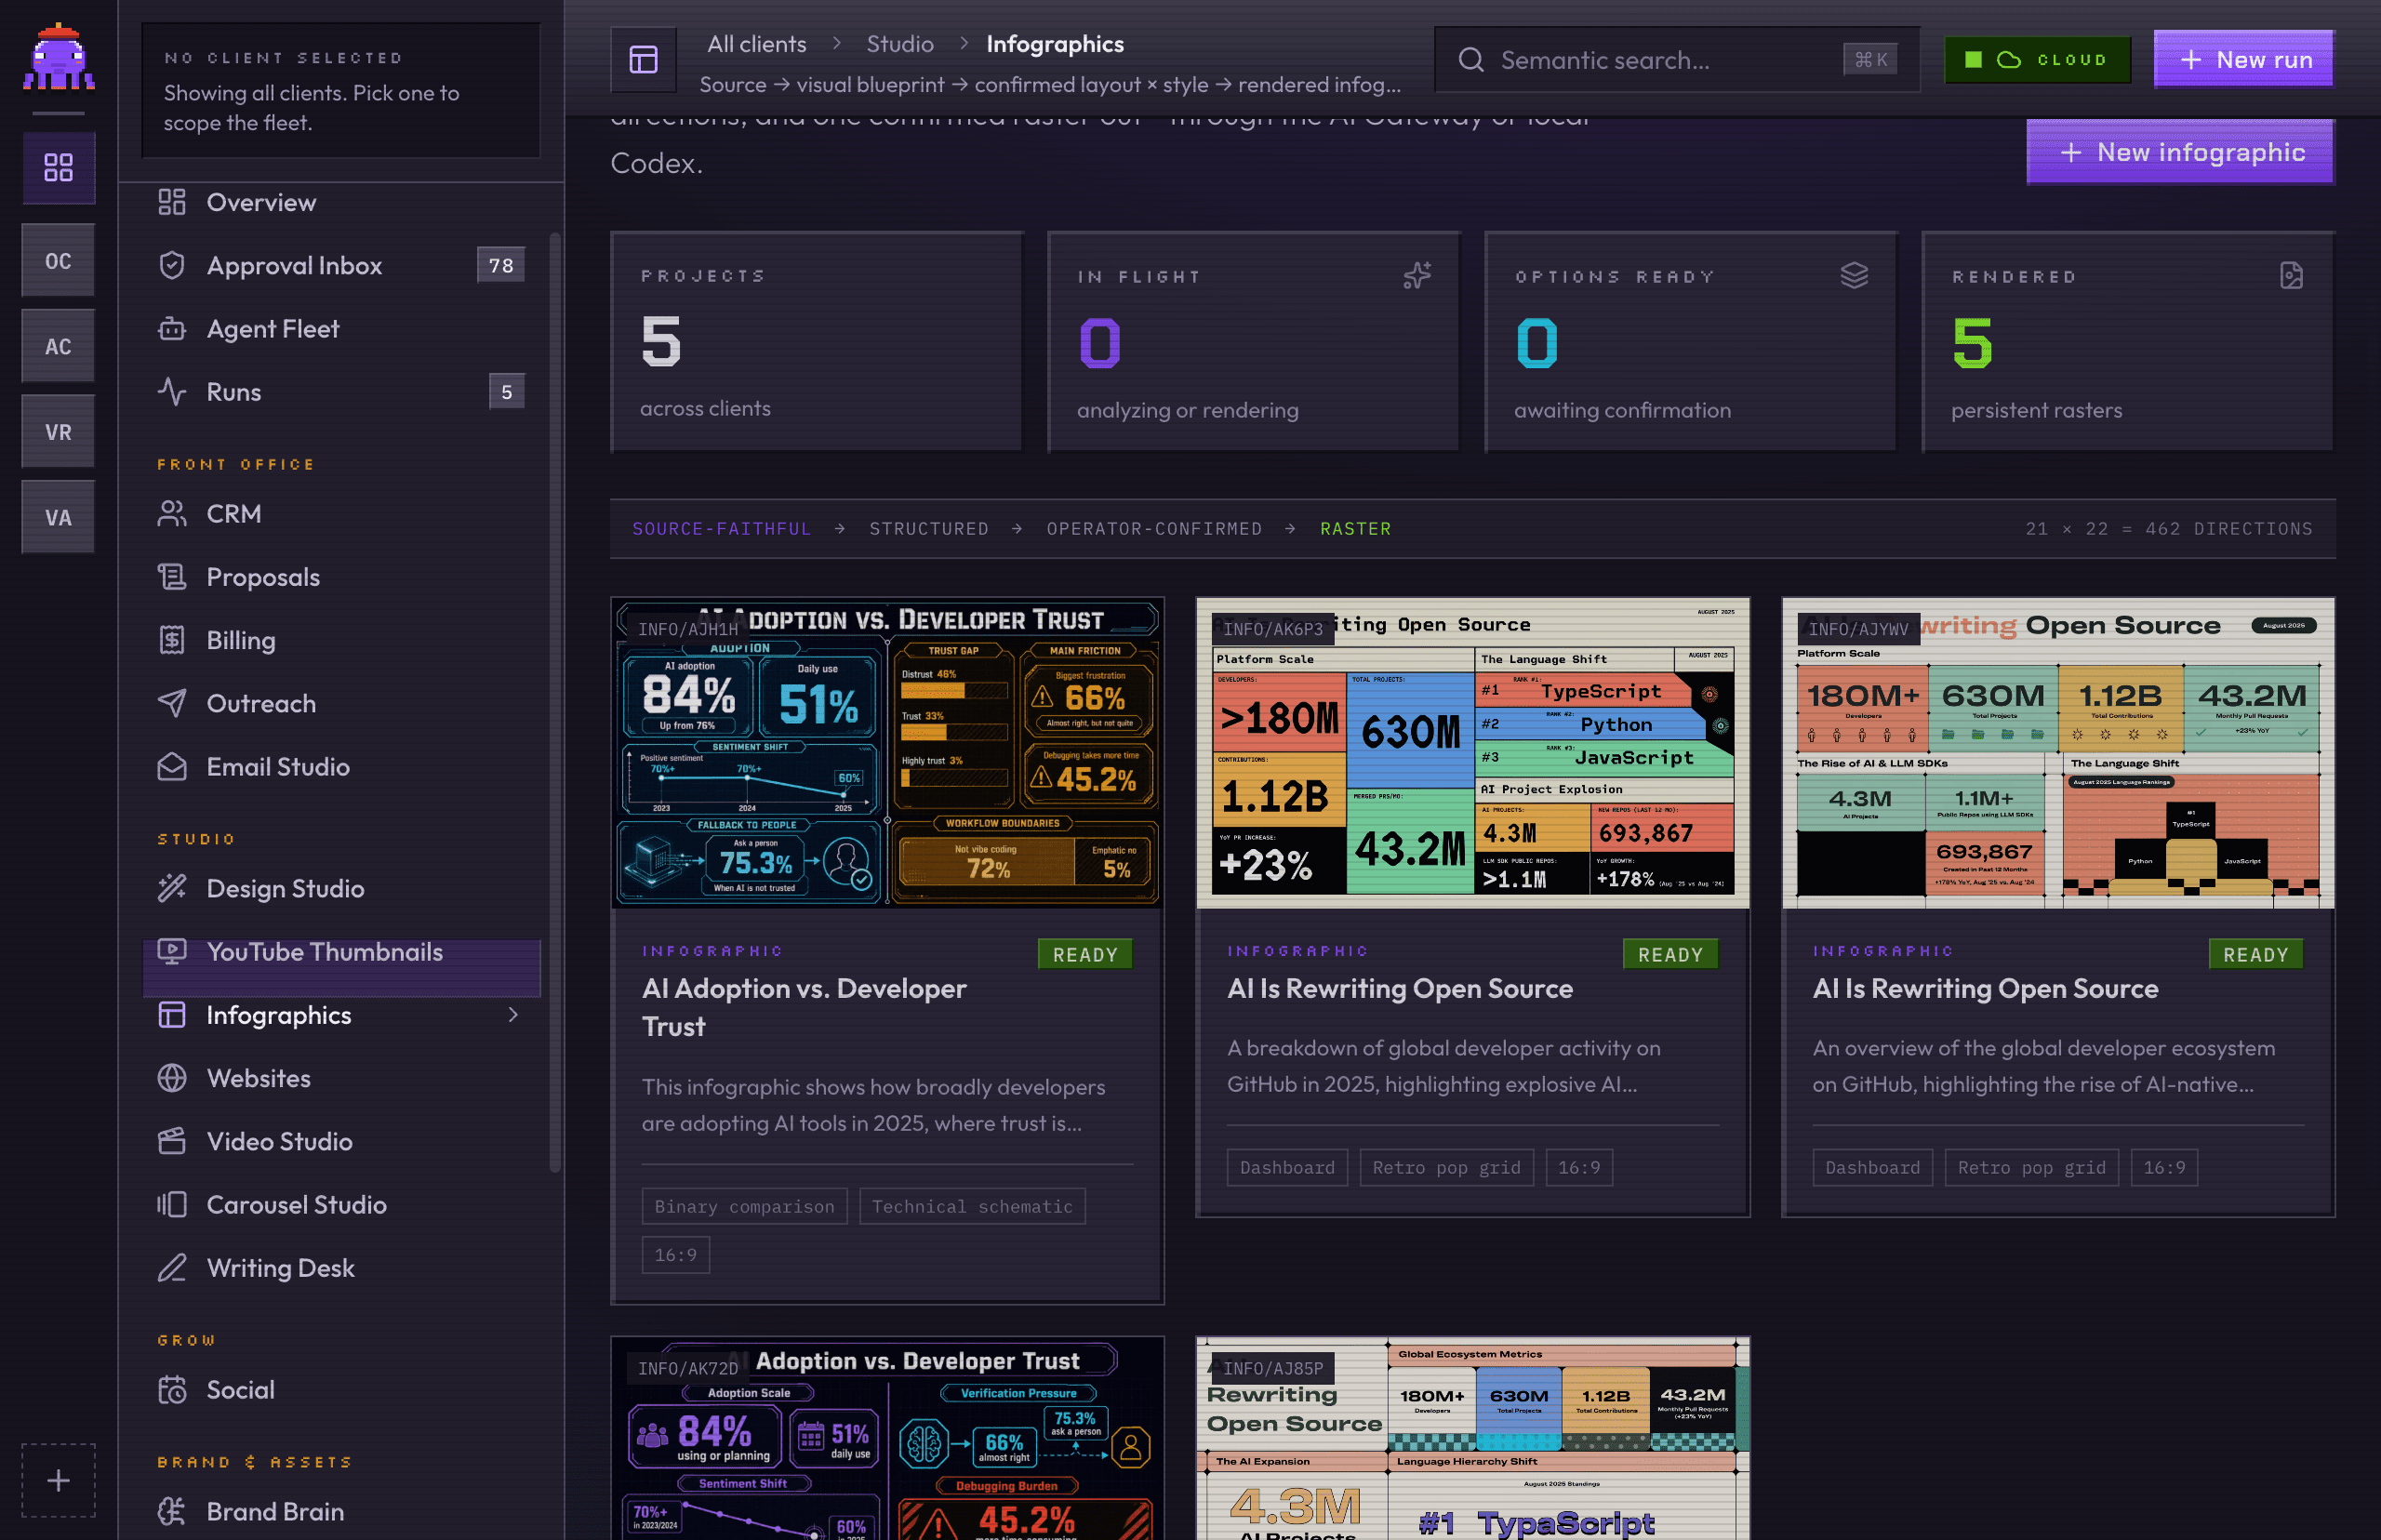Click the SOURCE-FAITHFUL pipeline step
2381x1540 pixels.
tap(722, 529)
